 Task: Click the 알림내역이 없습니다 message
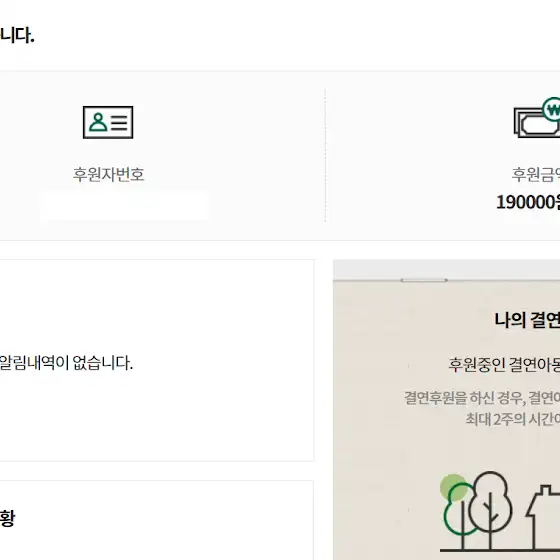(x=66, y=363)
